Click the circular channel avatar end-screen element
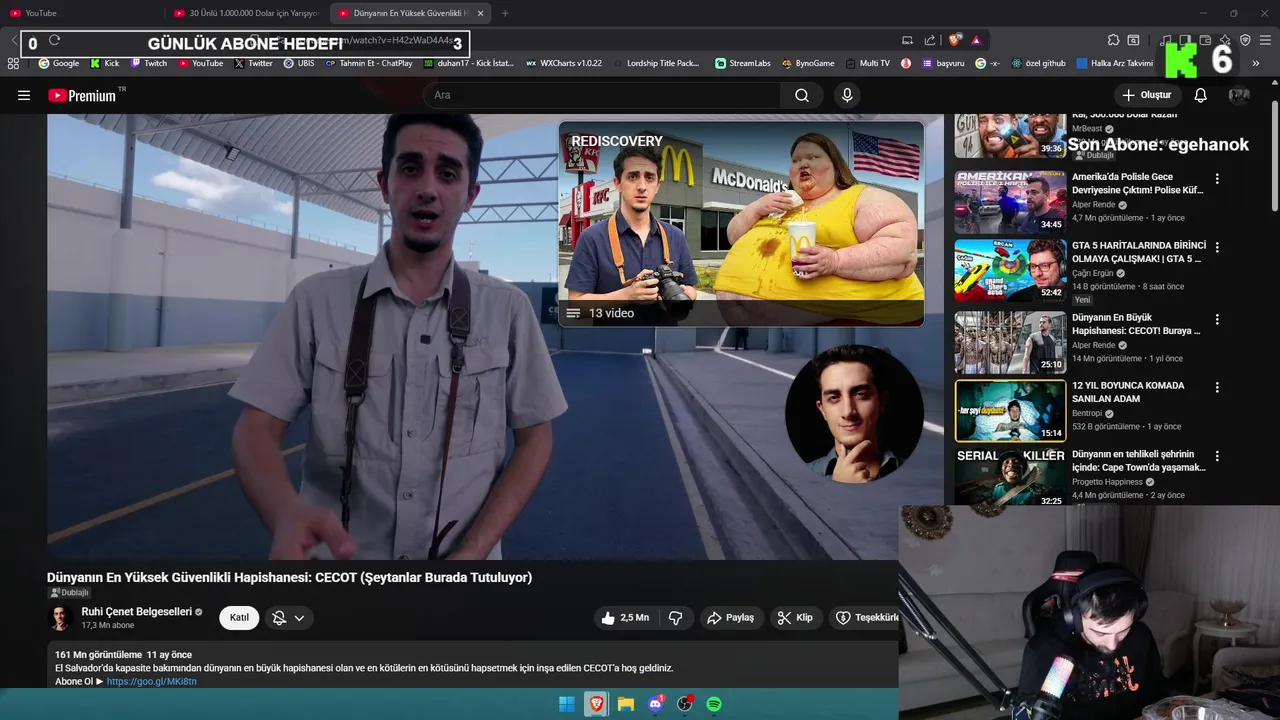The height and width of the screenshot is (720, 1280). click(x=854, y=413)
